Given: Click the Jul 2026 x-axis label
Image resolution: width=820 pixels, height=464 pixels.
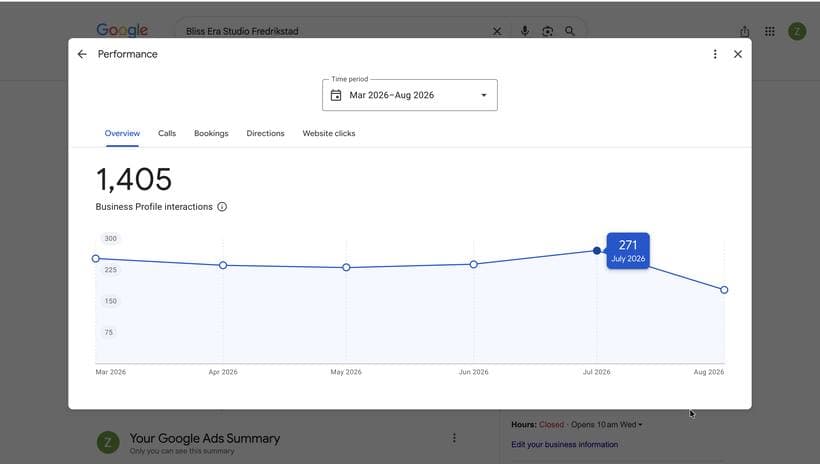Looking at the screenshot, I should click(597, 372).
